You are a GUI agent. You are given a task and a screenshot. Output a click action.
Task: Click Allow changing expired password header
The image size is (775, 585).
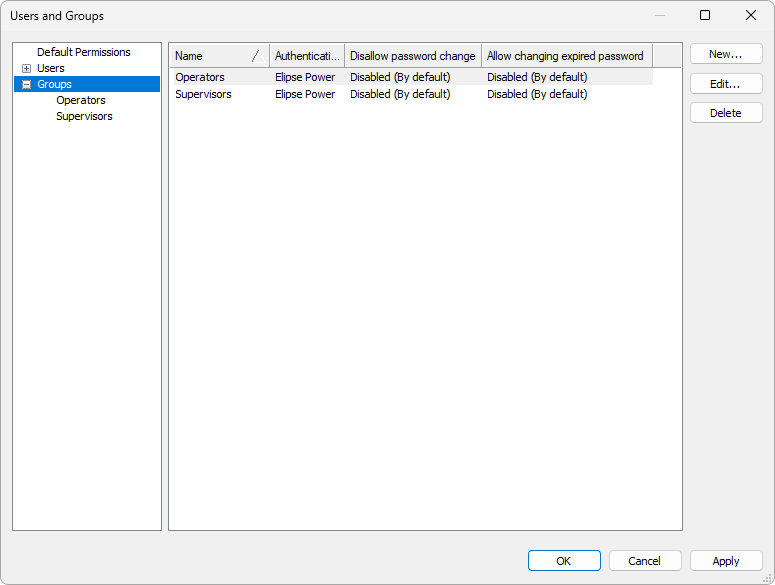pos(565,56)
